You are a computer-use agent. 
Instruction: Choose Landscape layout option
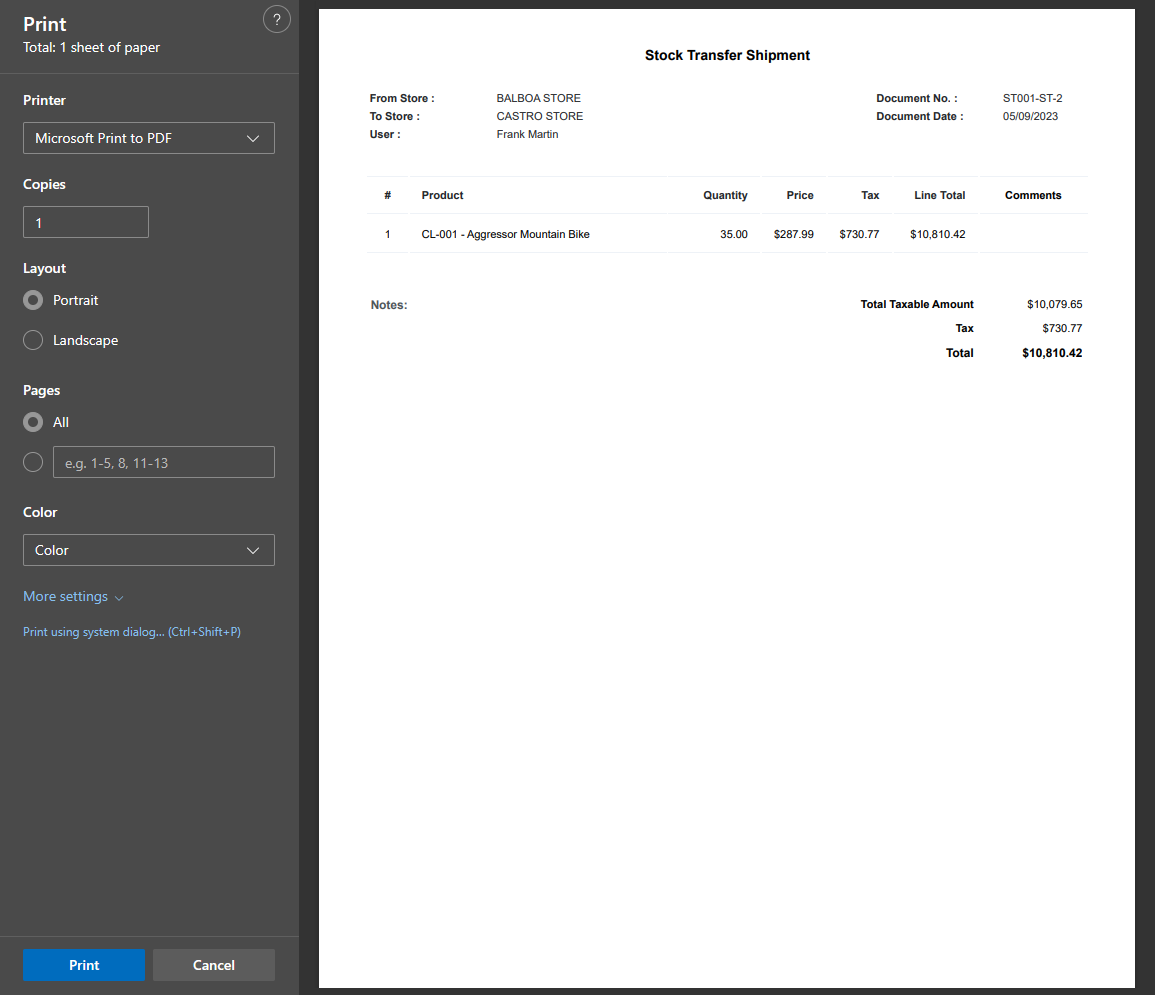33,340
